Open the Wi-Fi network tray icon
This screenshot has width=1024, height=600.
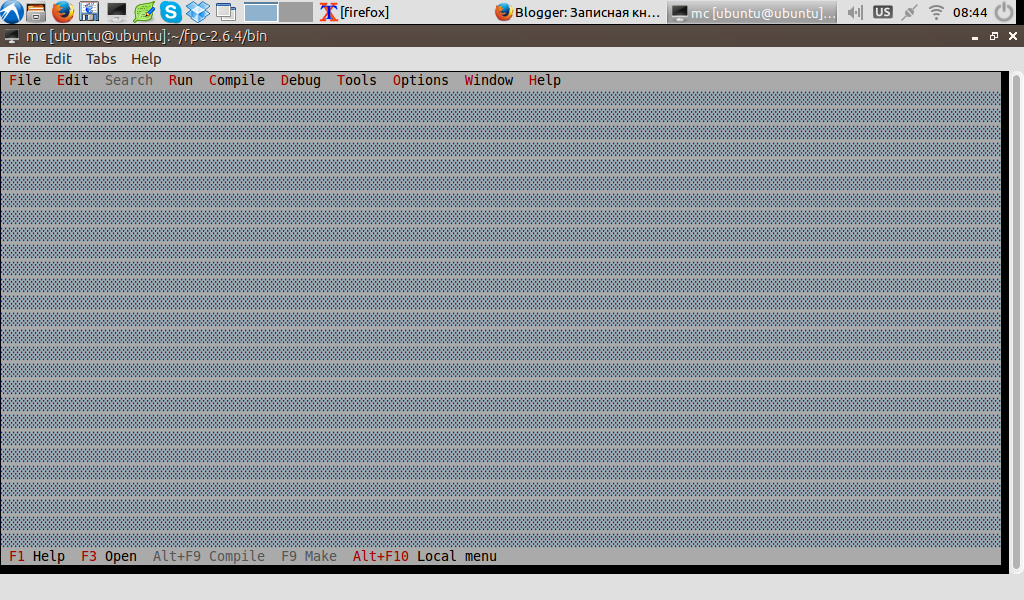[936, 12]
